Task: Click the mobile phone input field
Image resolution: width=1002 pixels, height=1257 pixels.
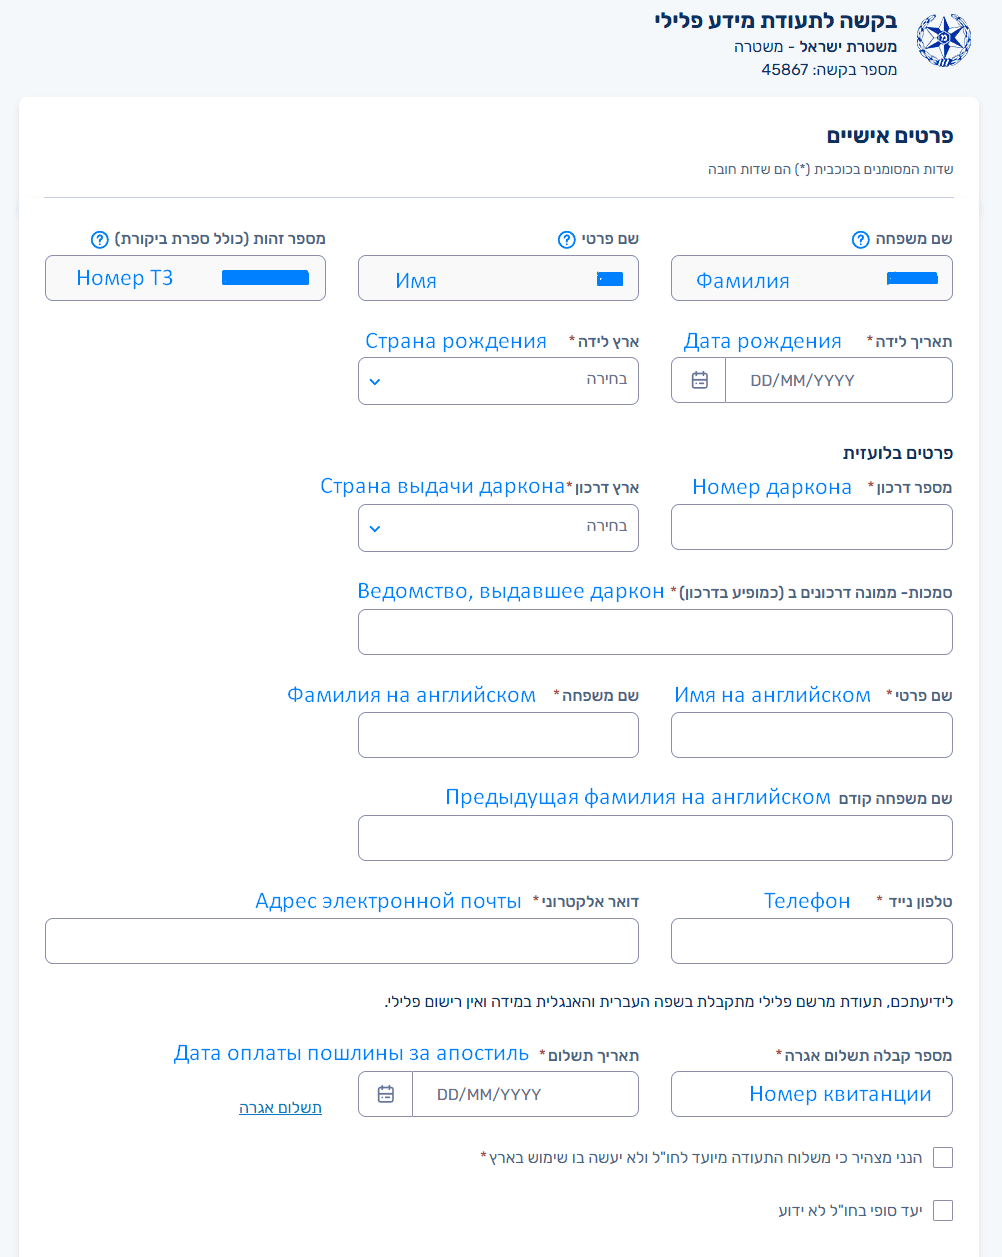Action: [811, 941]
